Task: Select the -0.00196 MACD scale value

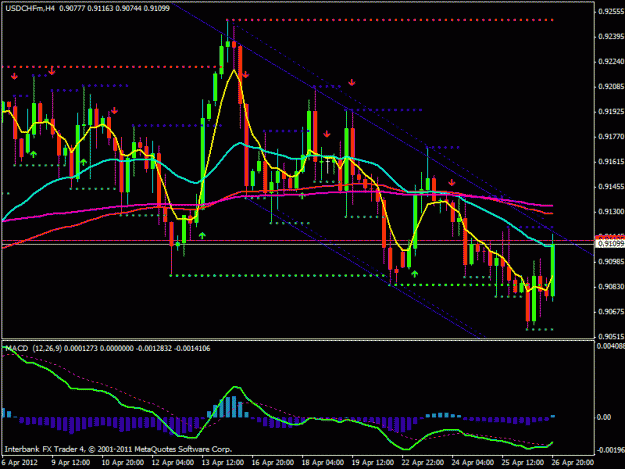Action: click(x=610, y=450)
